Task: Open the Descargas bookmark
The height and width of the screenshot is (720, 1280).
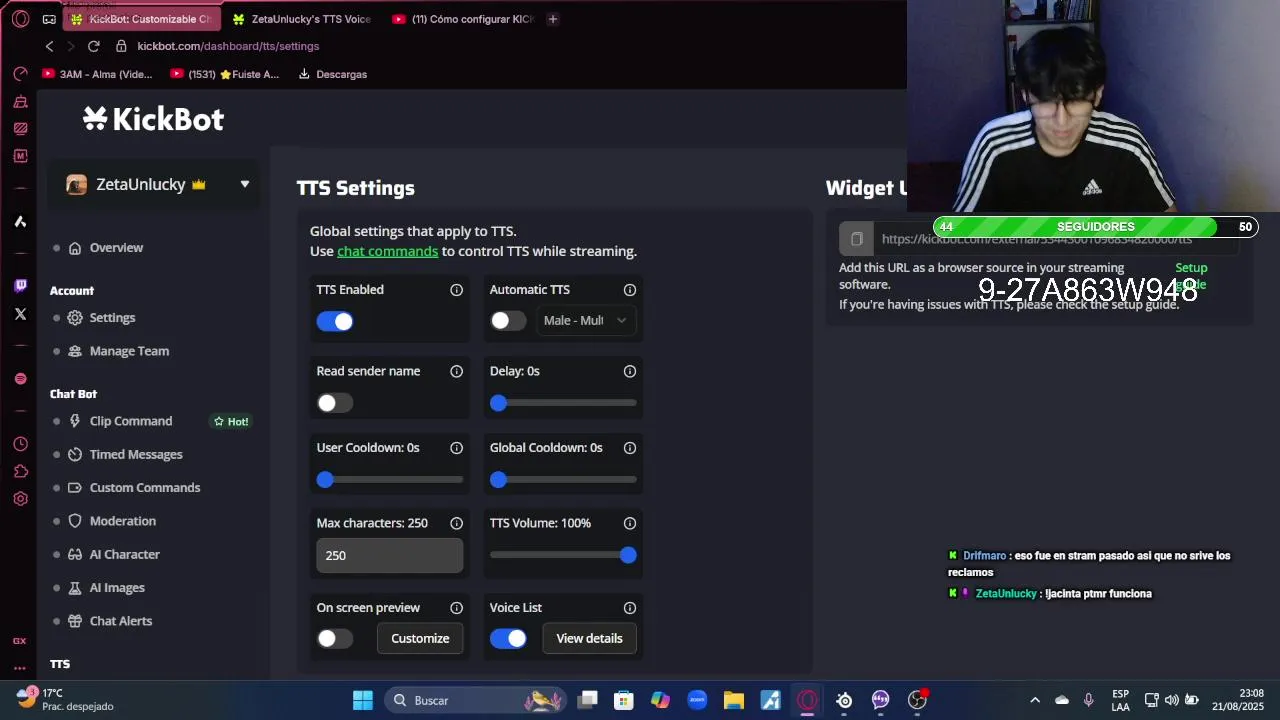Action: coord(333,74)
